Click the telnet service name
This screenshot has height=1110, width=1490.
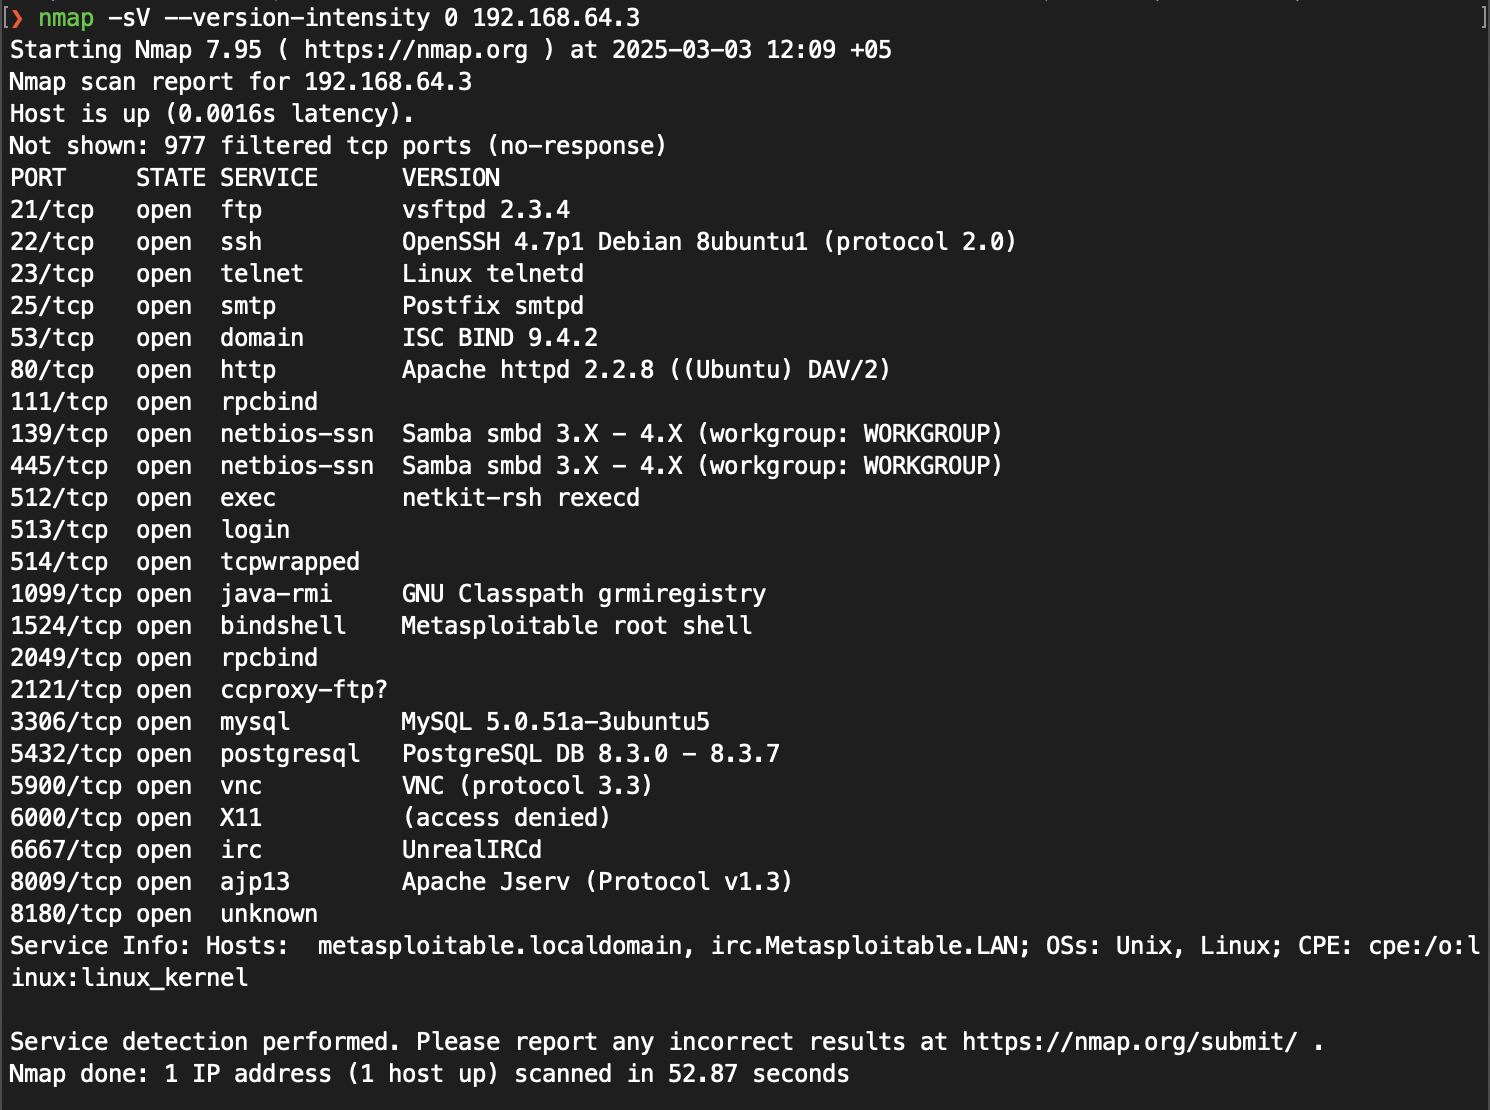[262, 274]
